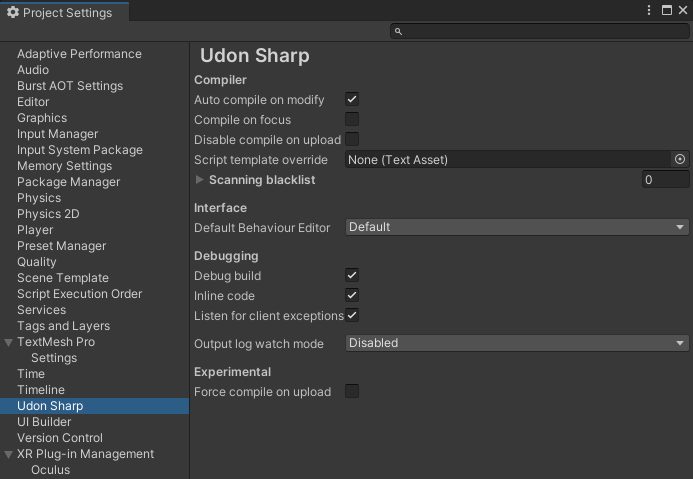Click the Scanning blacklist size field
This screenshot has height=479, width=693.
coord(665,179)
